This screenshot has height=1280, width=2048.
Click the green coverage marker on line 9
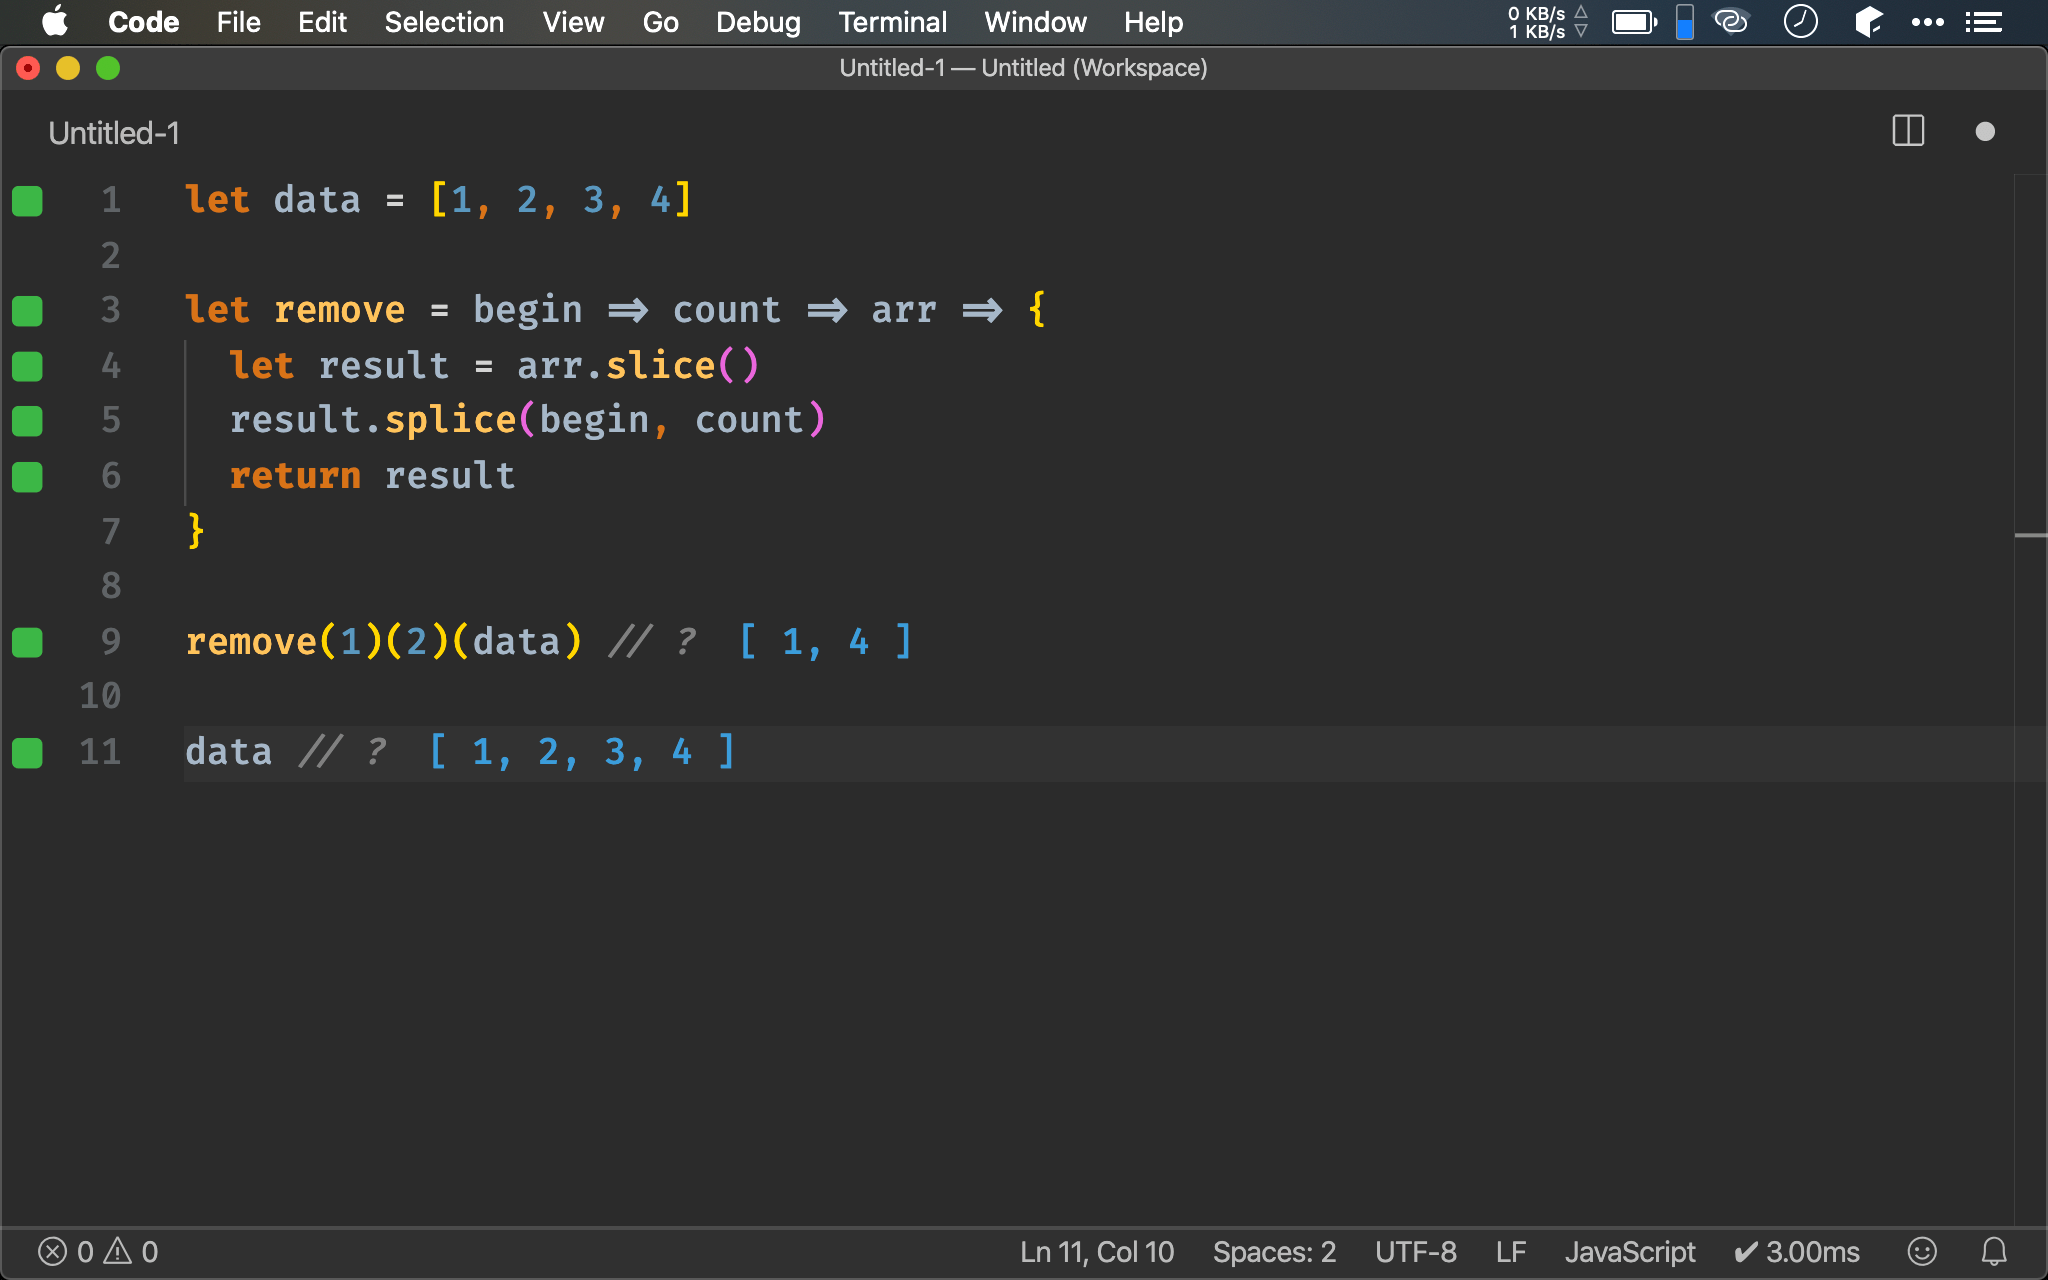27,642
